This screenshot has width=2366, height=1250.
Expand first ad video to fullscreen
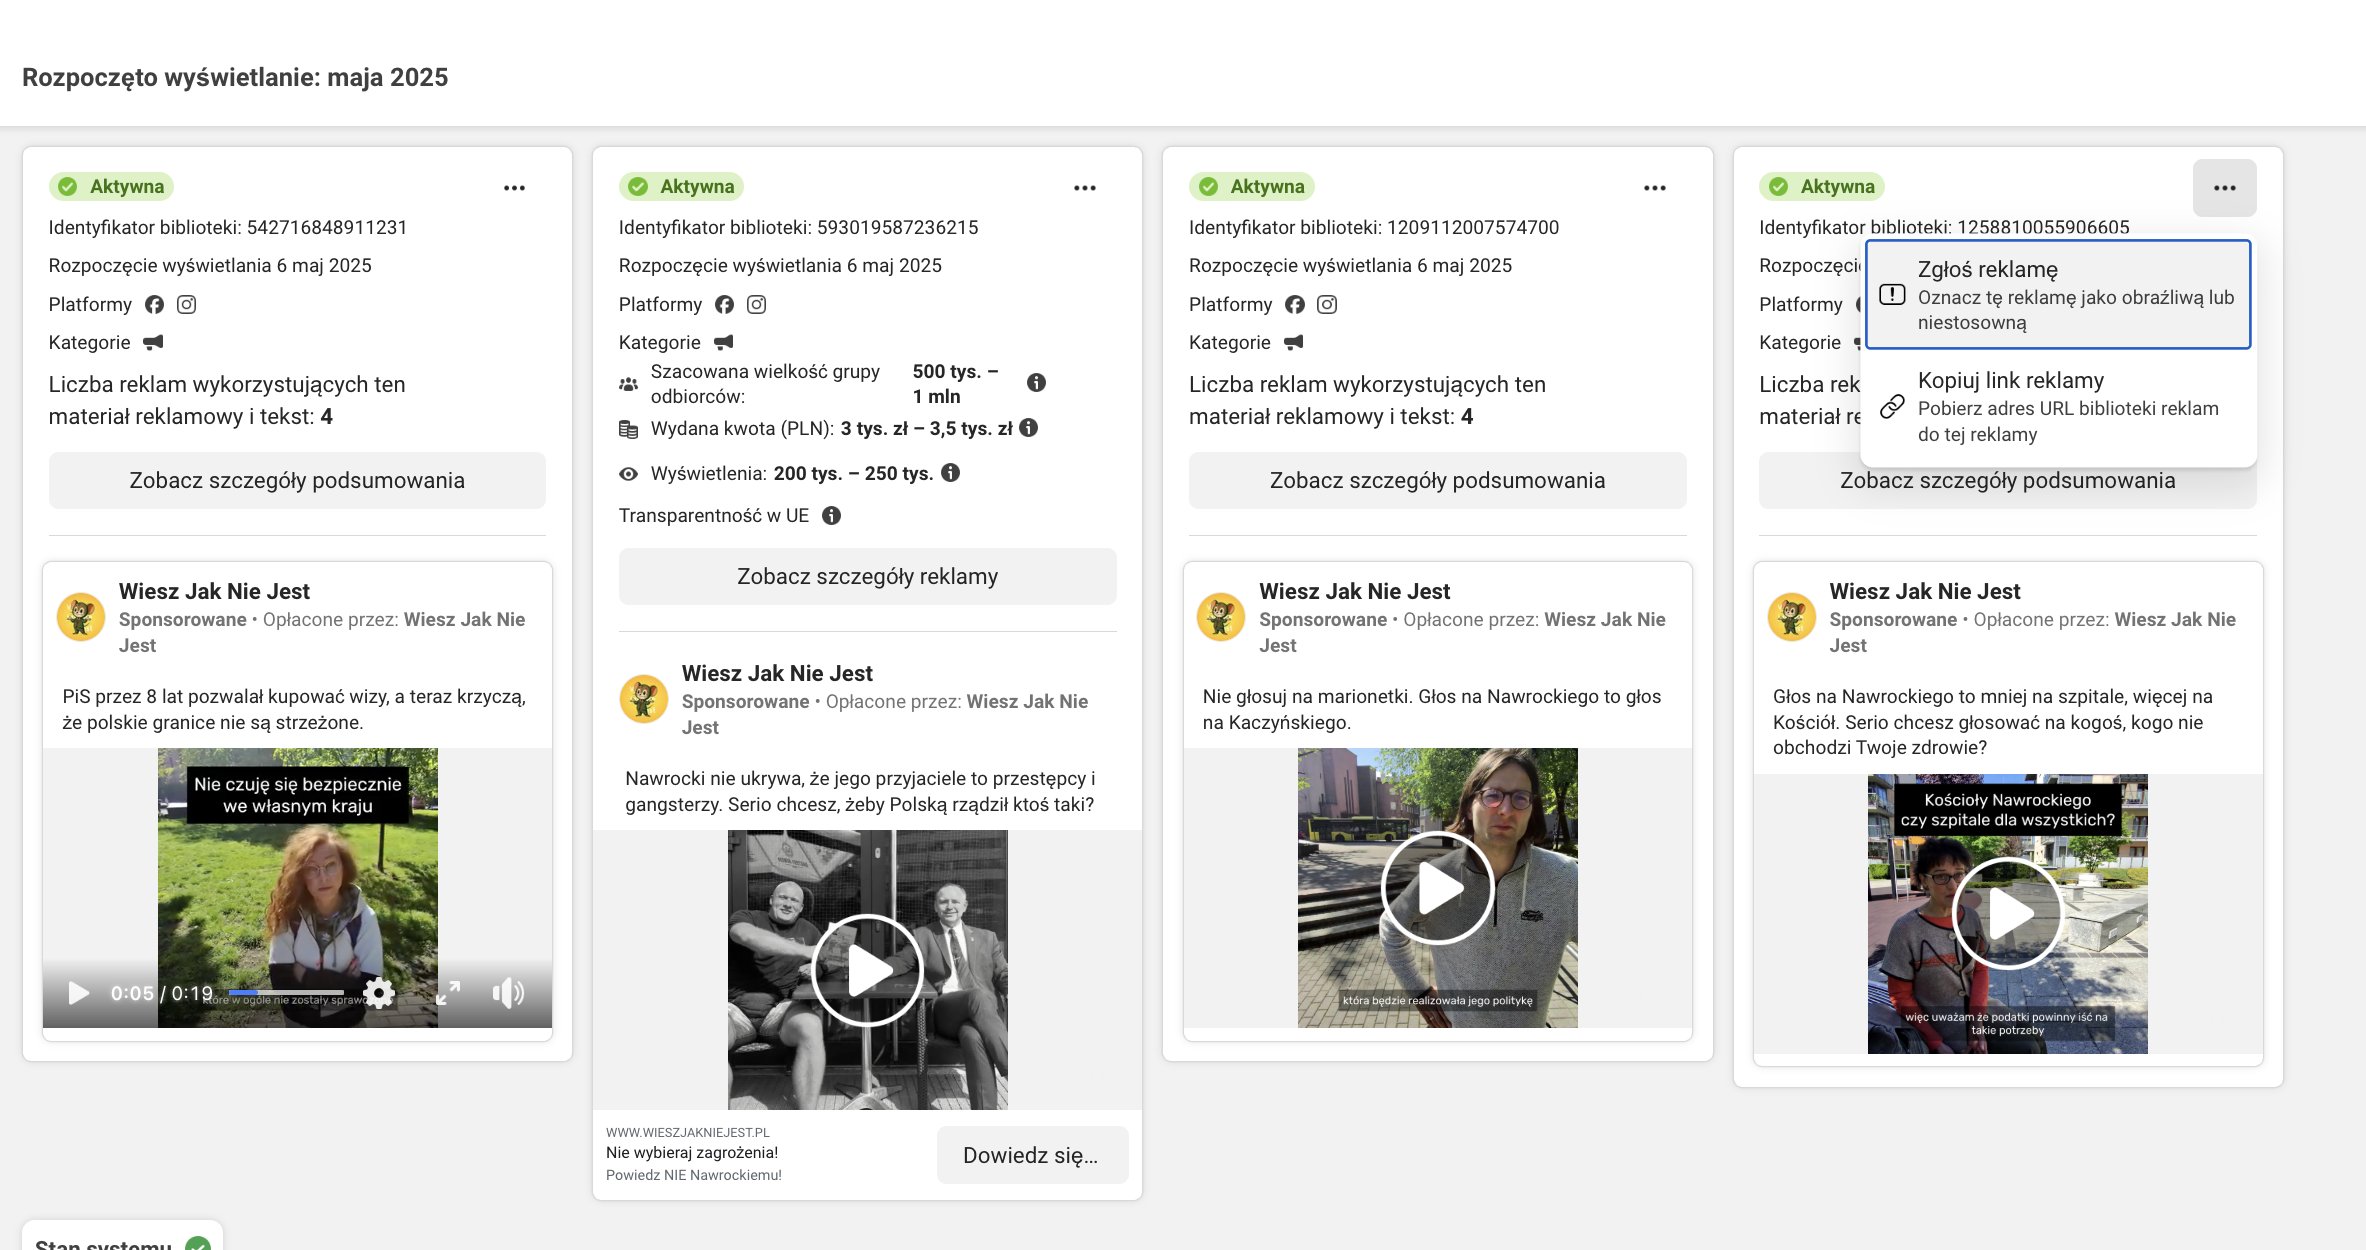point(447,993)
